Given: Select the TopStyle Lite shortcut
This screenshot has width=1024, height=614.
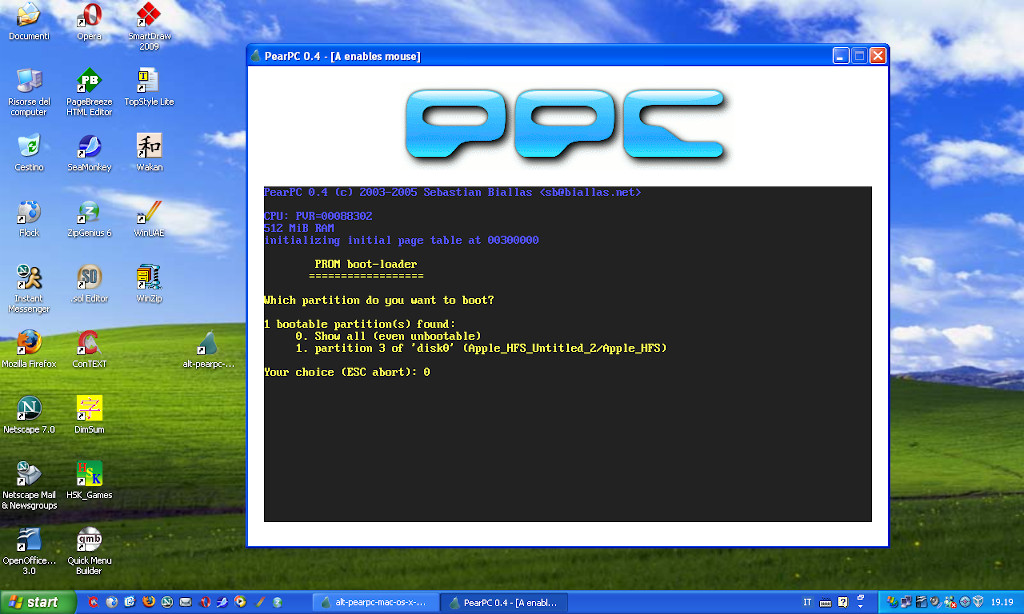Looking at the screenshot, I should [149, 87].
